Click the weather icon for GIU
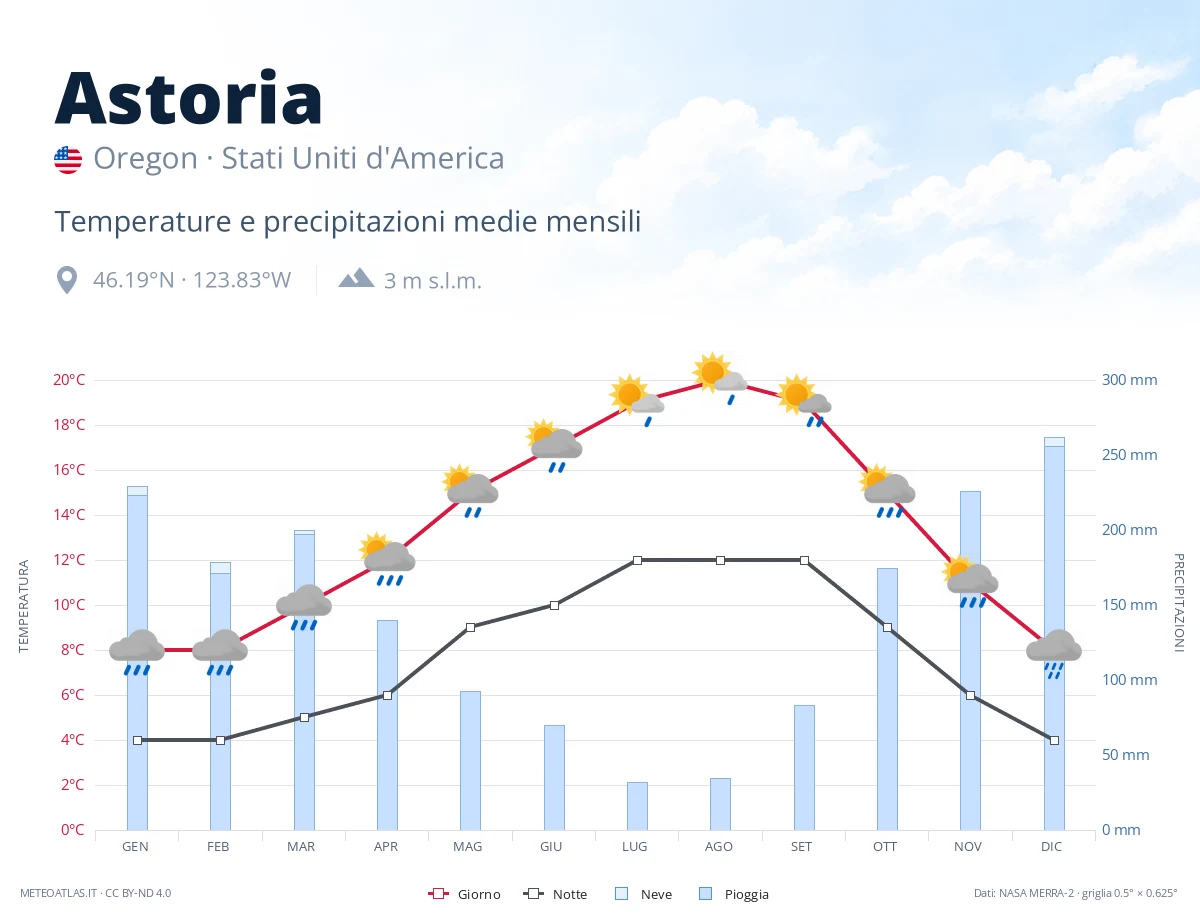Screen dimensions: 1200x920 [x=554, y=446]
